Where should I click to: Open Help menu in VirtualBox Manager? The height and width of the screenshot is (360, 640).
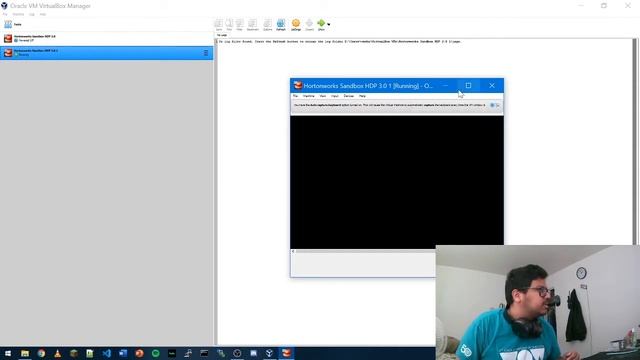(x=43, y=14)
